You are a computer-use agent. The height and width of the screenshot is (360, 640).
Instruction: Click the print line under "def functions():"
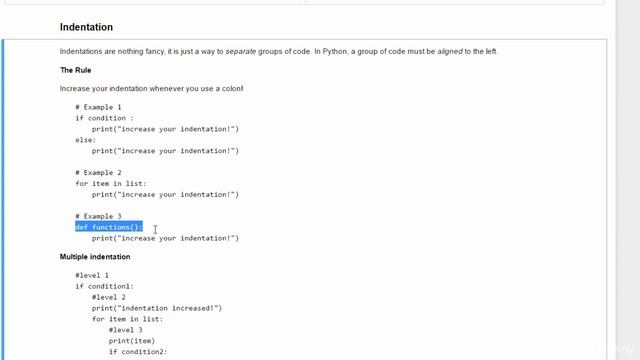pos(165,238)
